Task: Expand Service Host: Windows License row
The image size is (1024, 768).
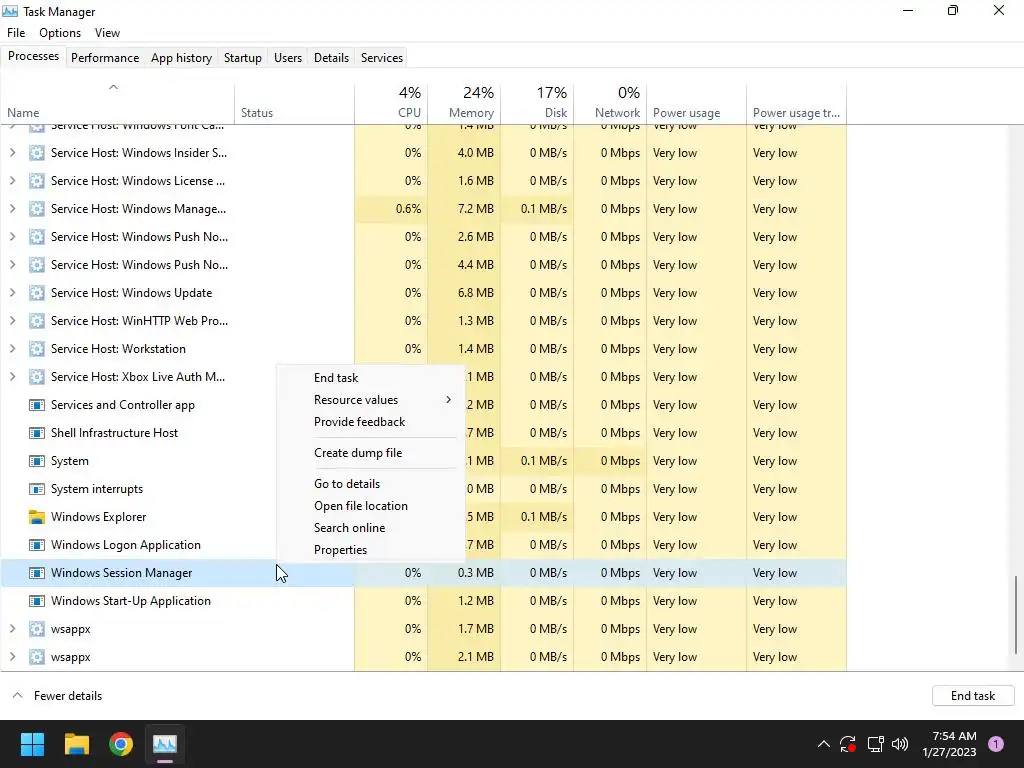Action: pos(12,181)
